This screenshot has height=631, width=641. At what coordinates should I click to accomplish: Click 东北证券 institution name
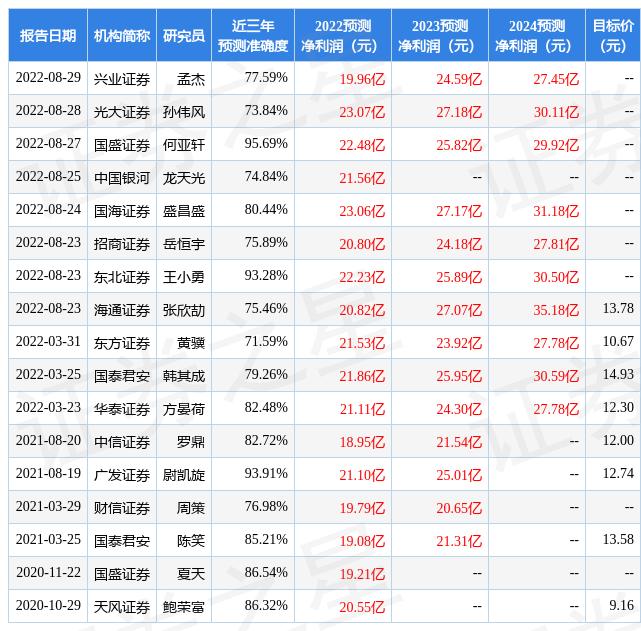coord(121,277)
